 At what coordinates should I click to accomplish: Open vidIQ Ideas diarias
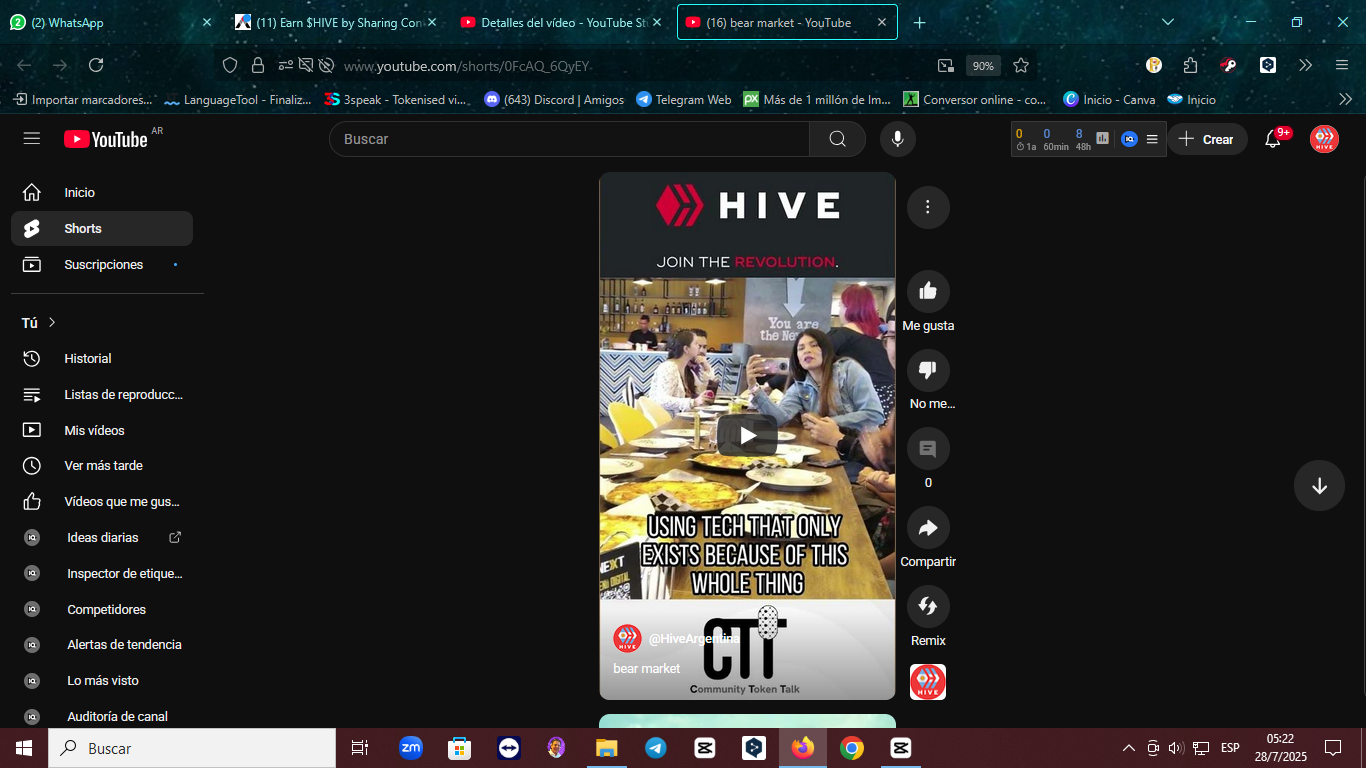102,537
